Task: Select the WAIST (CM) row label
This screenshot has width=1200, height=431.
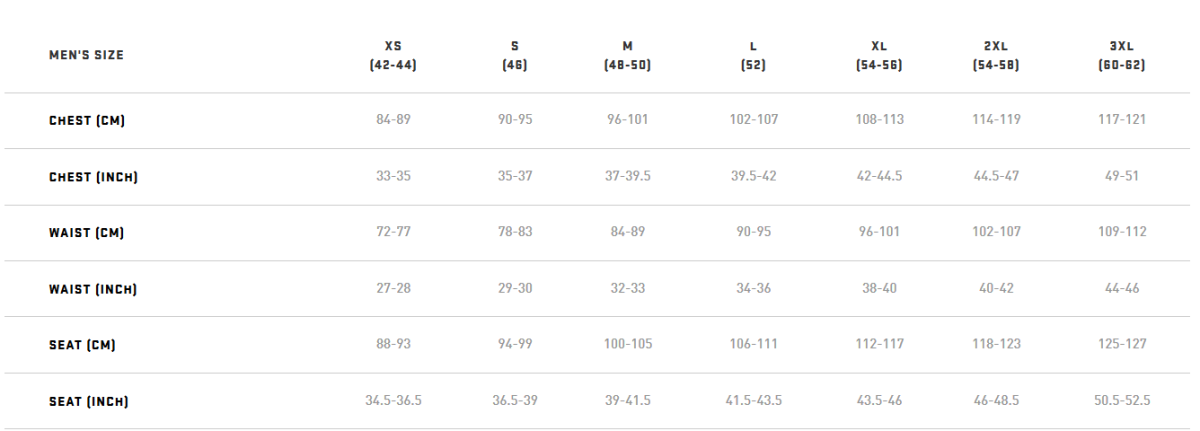Action: (x=86, y=233)
